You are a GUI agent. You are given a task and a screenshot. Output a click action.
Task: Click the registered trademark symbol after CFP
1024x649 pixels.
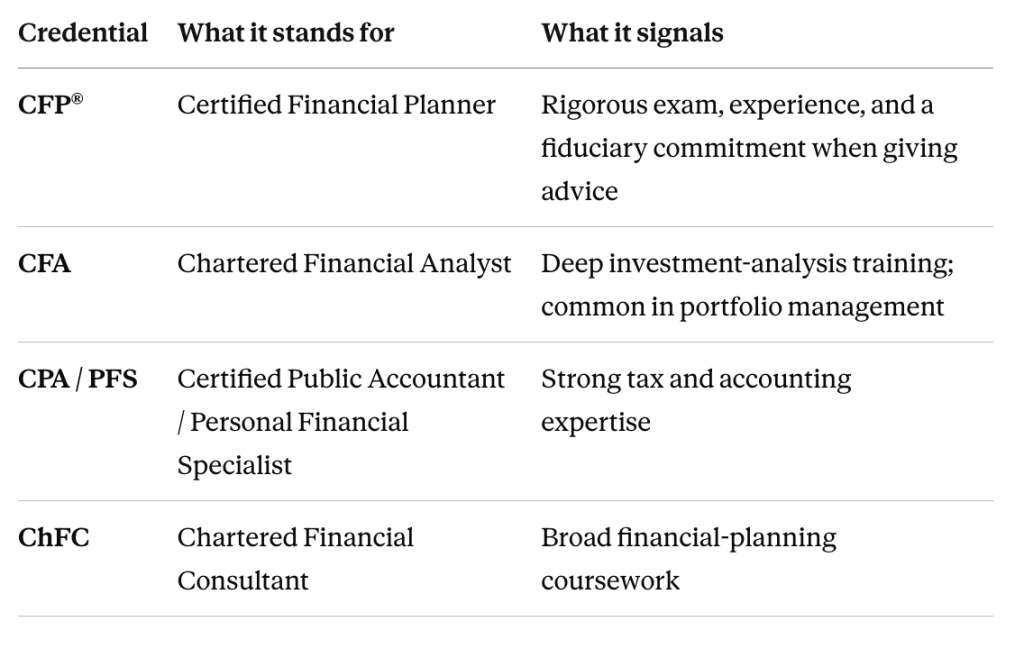point(77,99)
